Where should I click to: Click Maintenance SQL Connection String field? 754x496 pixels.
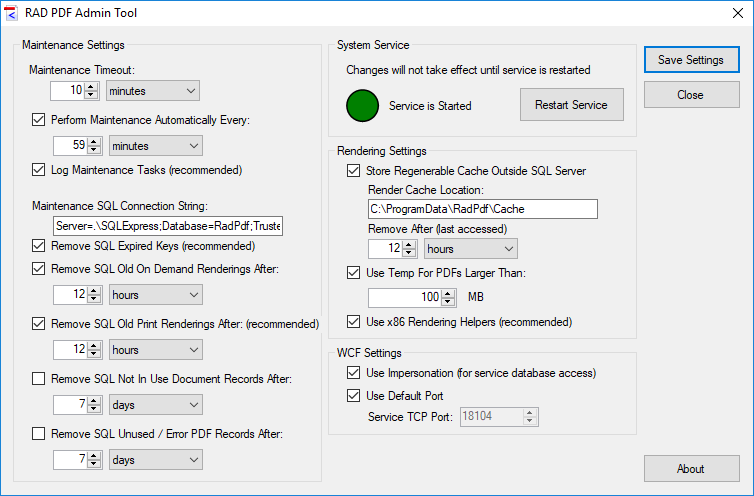pyautogui.click(x=168, y=226)
